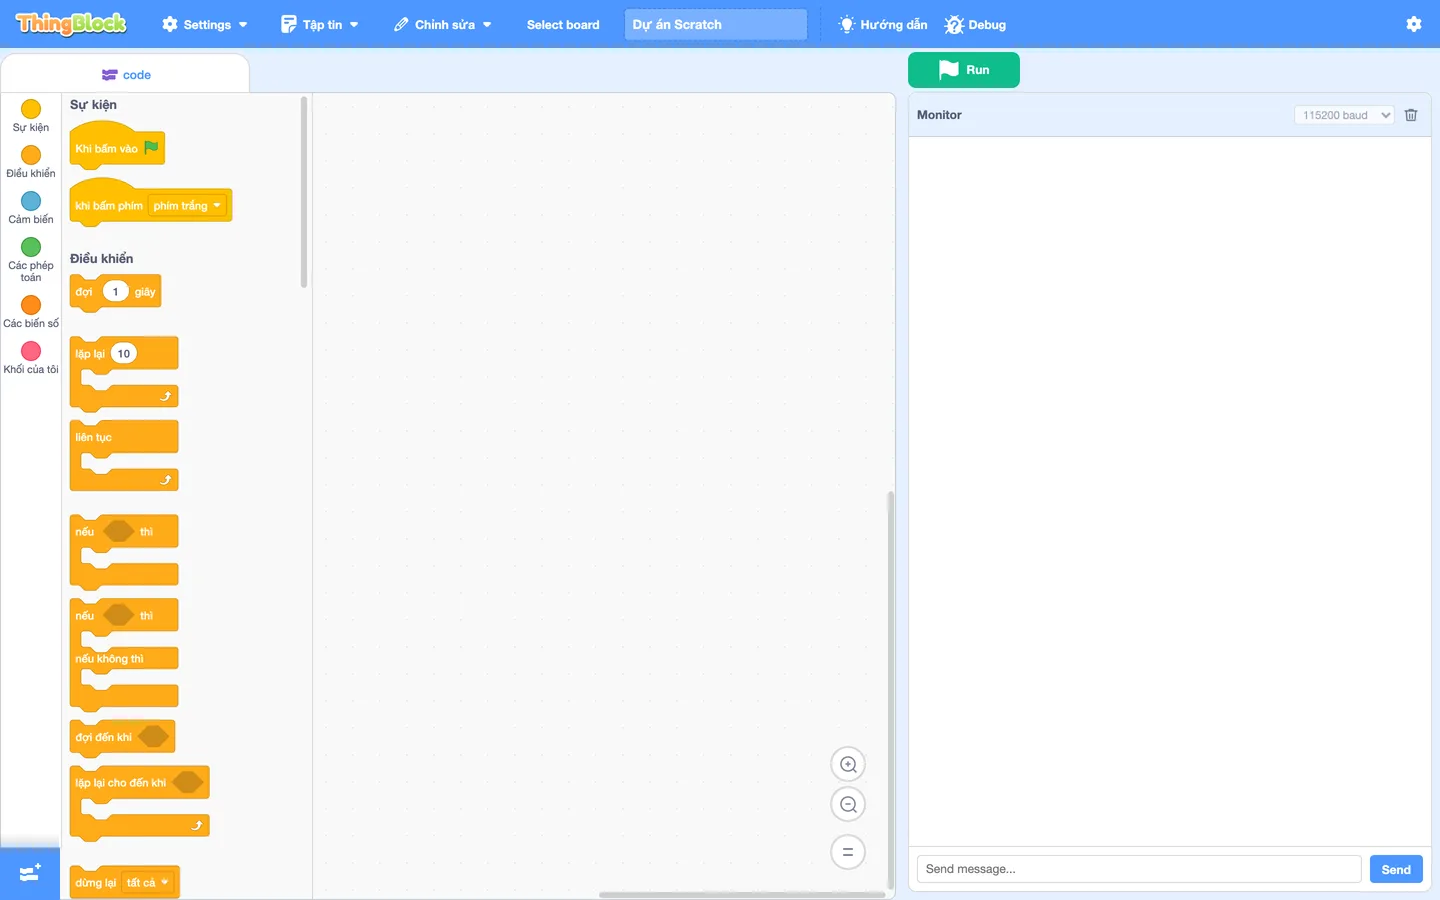1440x900 pixels.
Task: Open the Settings menu
Action: tap(205, 24)
